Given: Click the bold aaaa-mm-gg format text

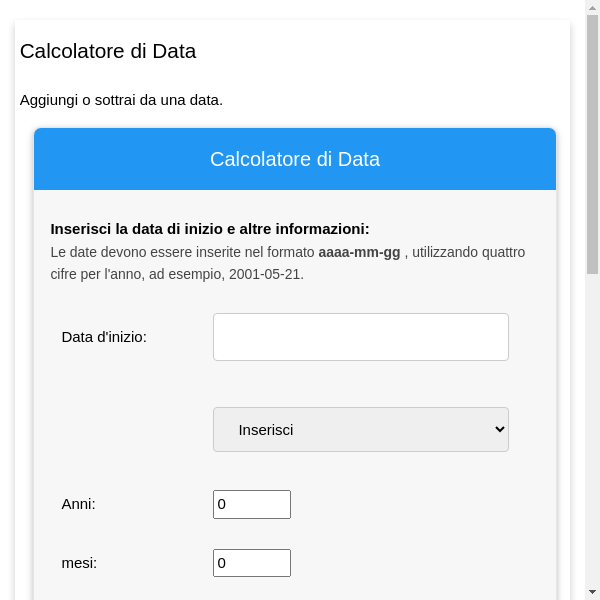Looking at the screenshot, I should pyautogui.click(x=359, y=252).
